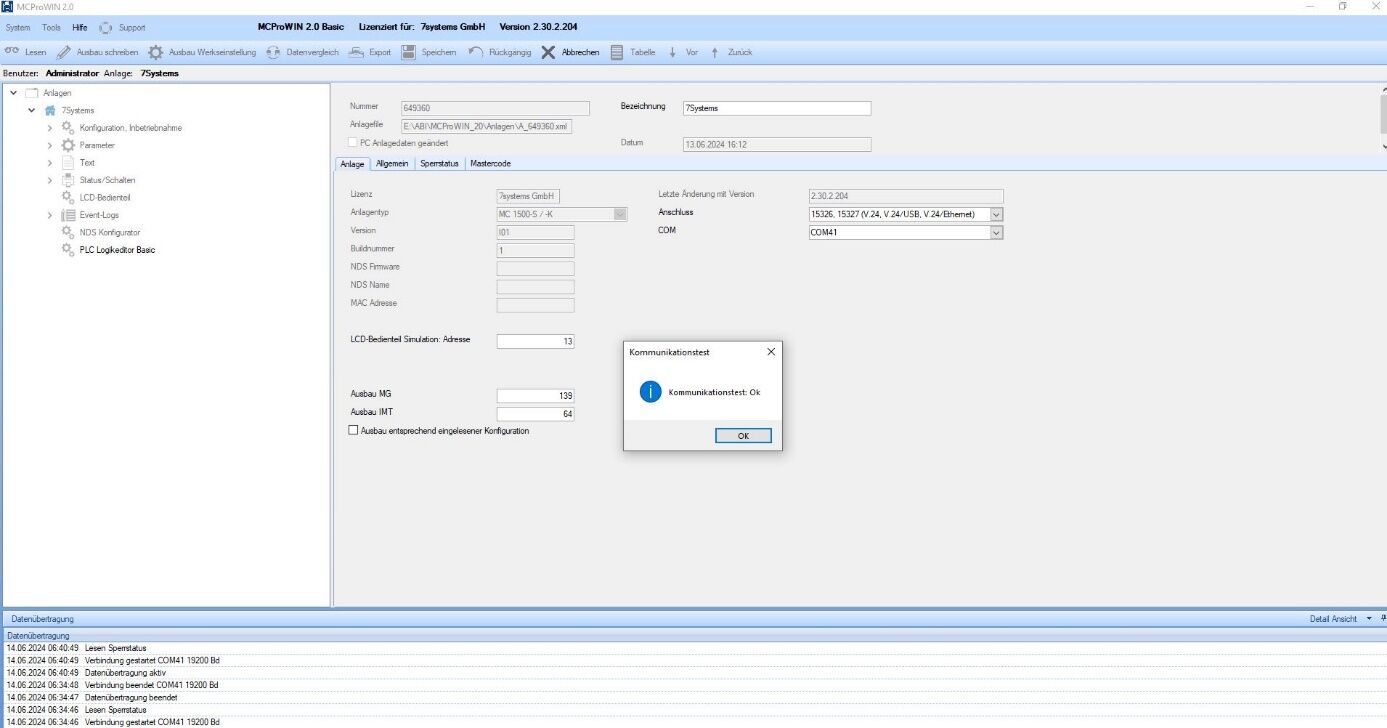Switch to the Allgemein tab
The width and height of the screenshot is (1387, 728).
click(x=392, y=164)
